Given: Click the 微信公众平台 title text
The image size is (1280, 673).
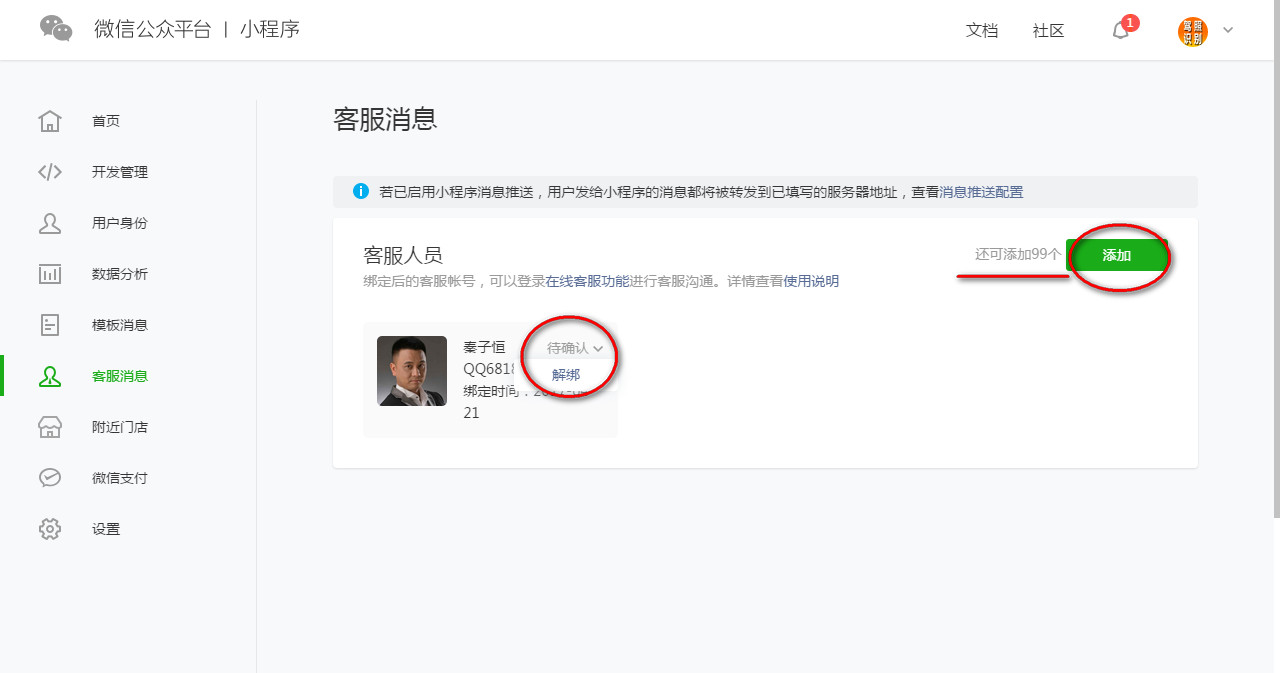Looking at the screenshot, I should (x=153, y=29).
